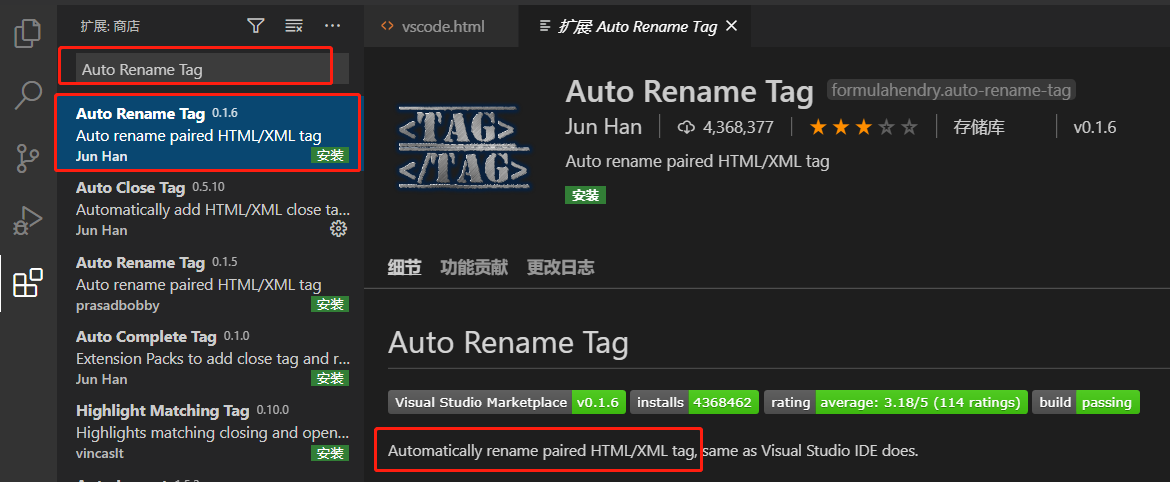Screen dimensions: 1170x482
Task: Select Auto Close Tag extension entry
Action: click(208, 208)
